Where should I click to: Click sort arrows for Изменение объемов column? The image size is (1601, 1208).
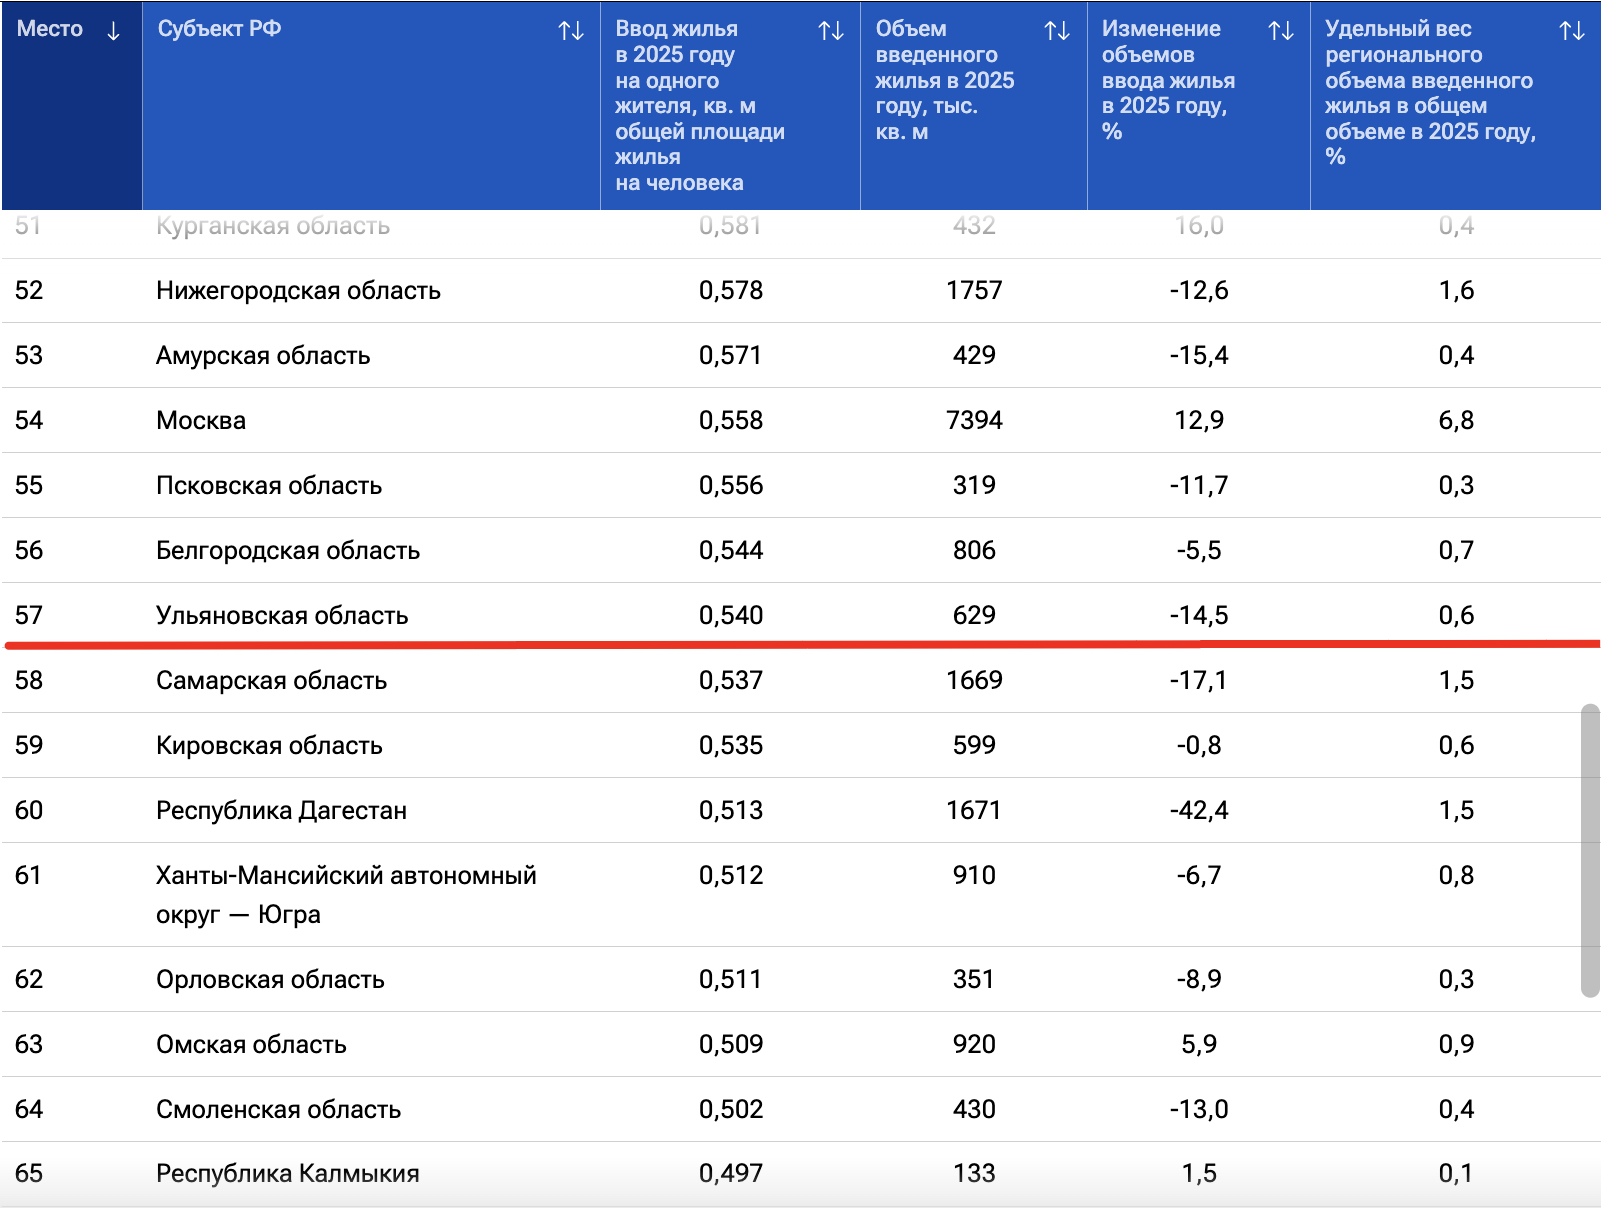coord(1281,30)
